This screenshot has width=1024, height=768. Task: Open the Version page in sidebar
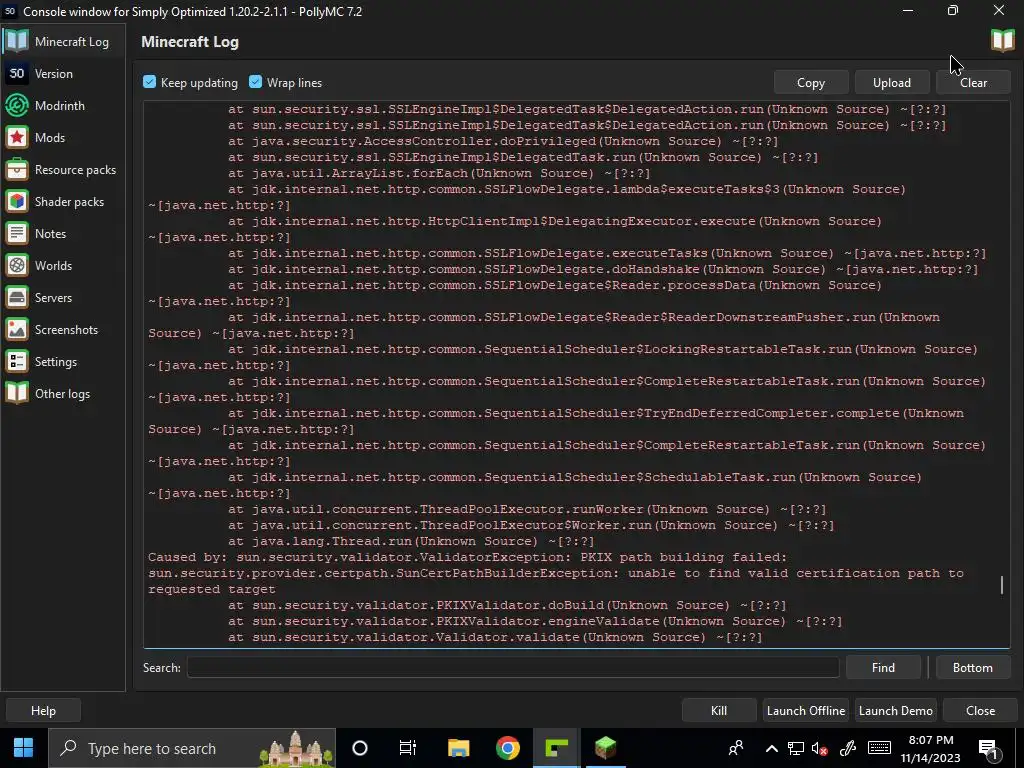coord(63,74)
